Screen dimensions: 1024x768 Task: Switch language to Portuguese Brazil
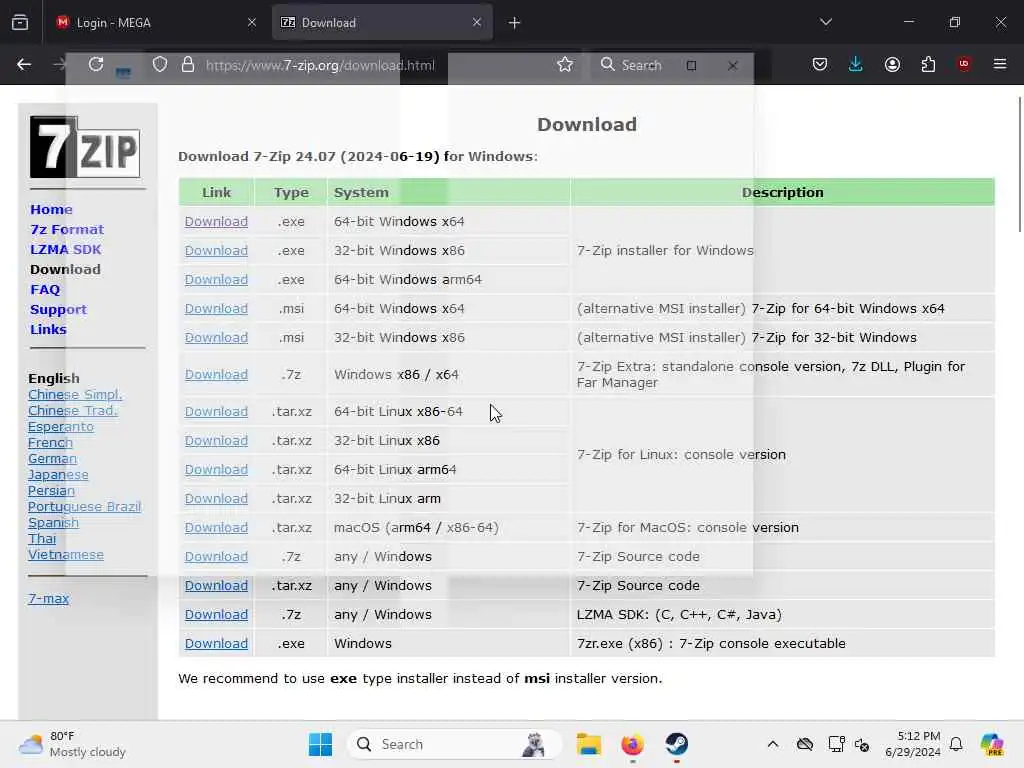84,507
